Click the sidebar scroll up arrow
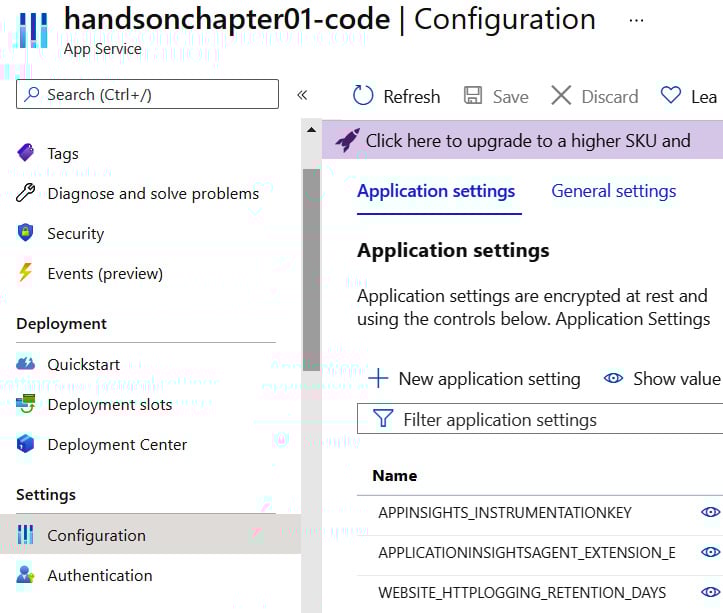The width and height of the screenshot is (723, 613). 312,130
